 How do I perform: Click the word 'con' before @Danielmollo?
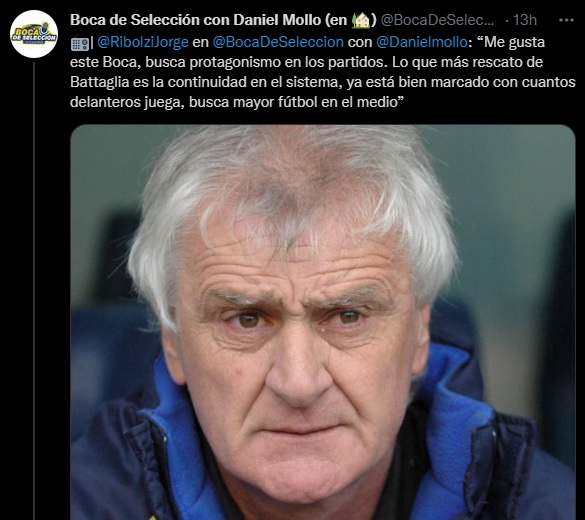(360, 42)
